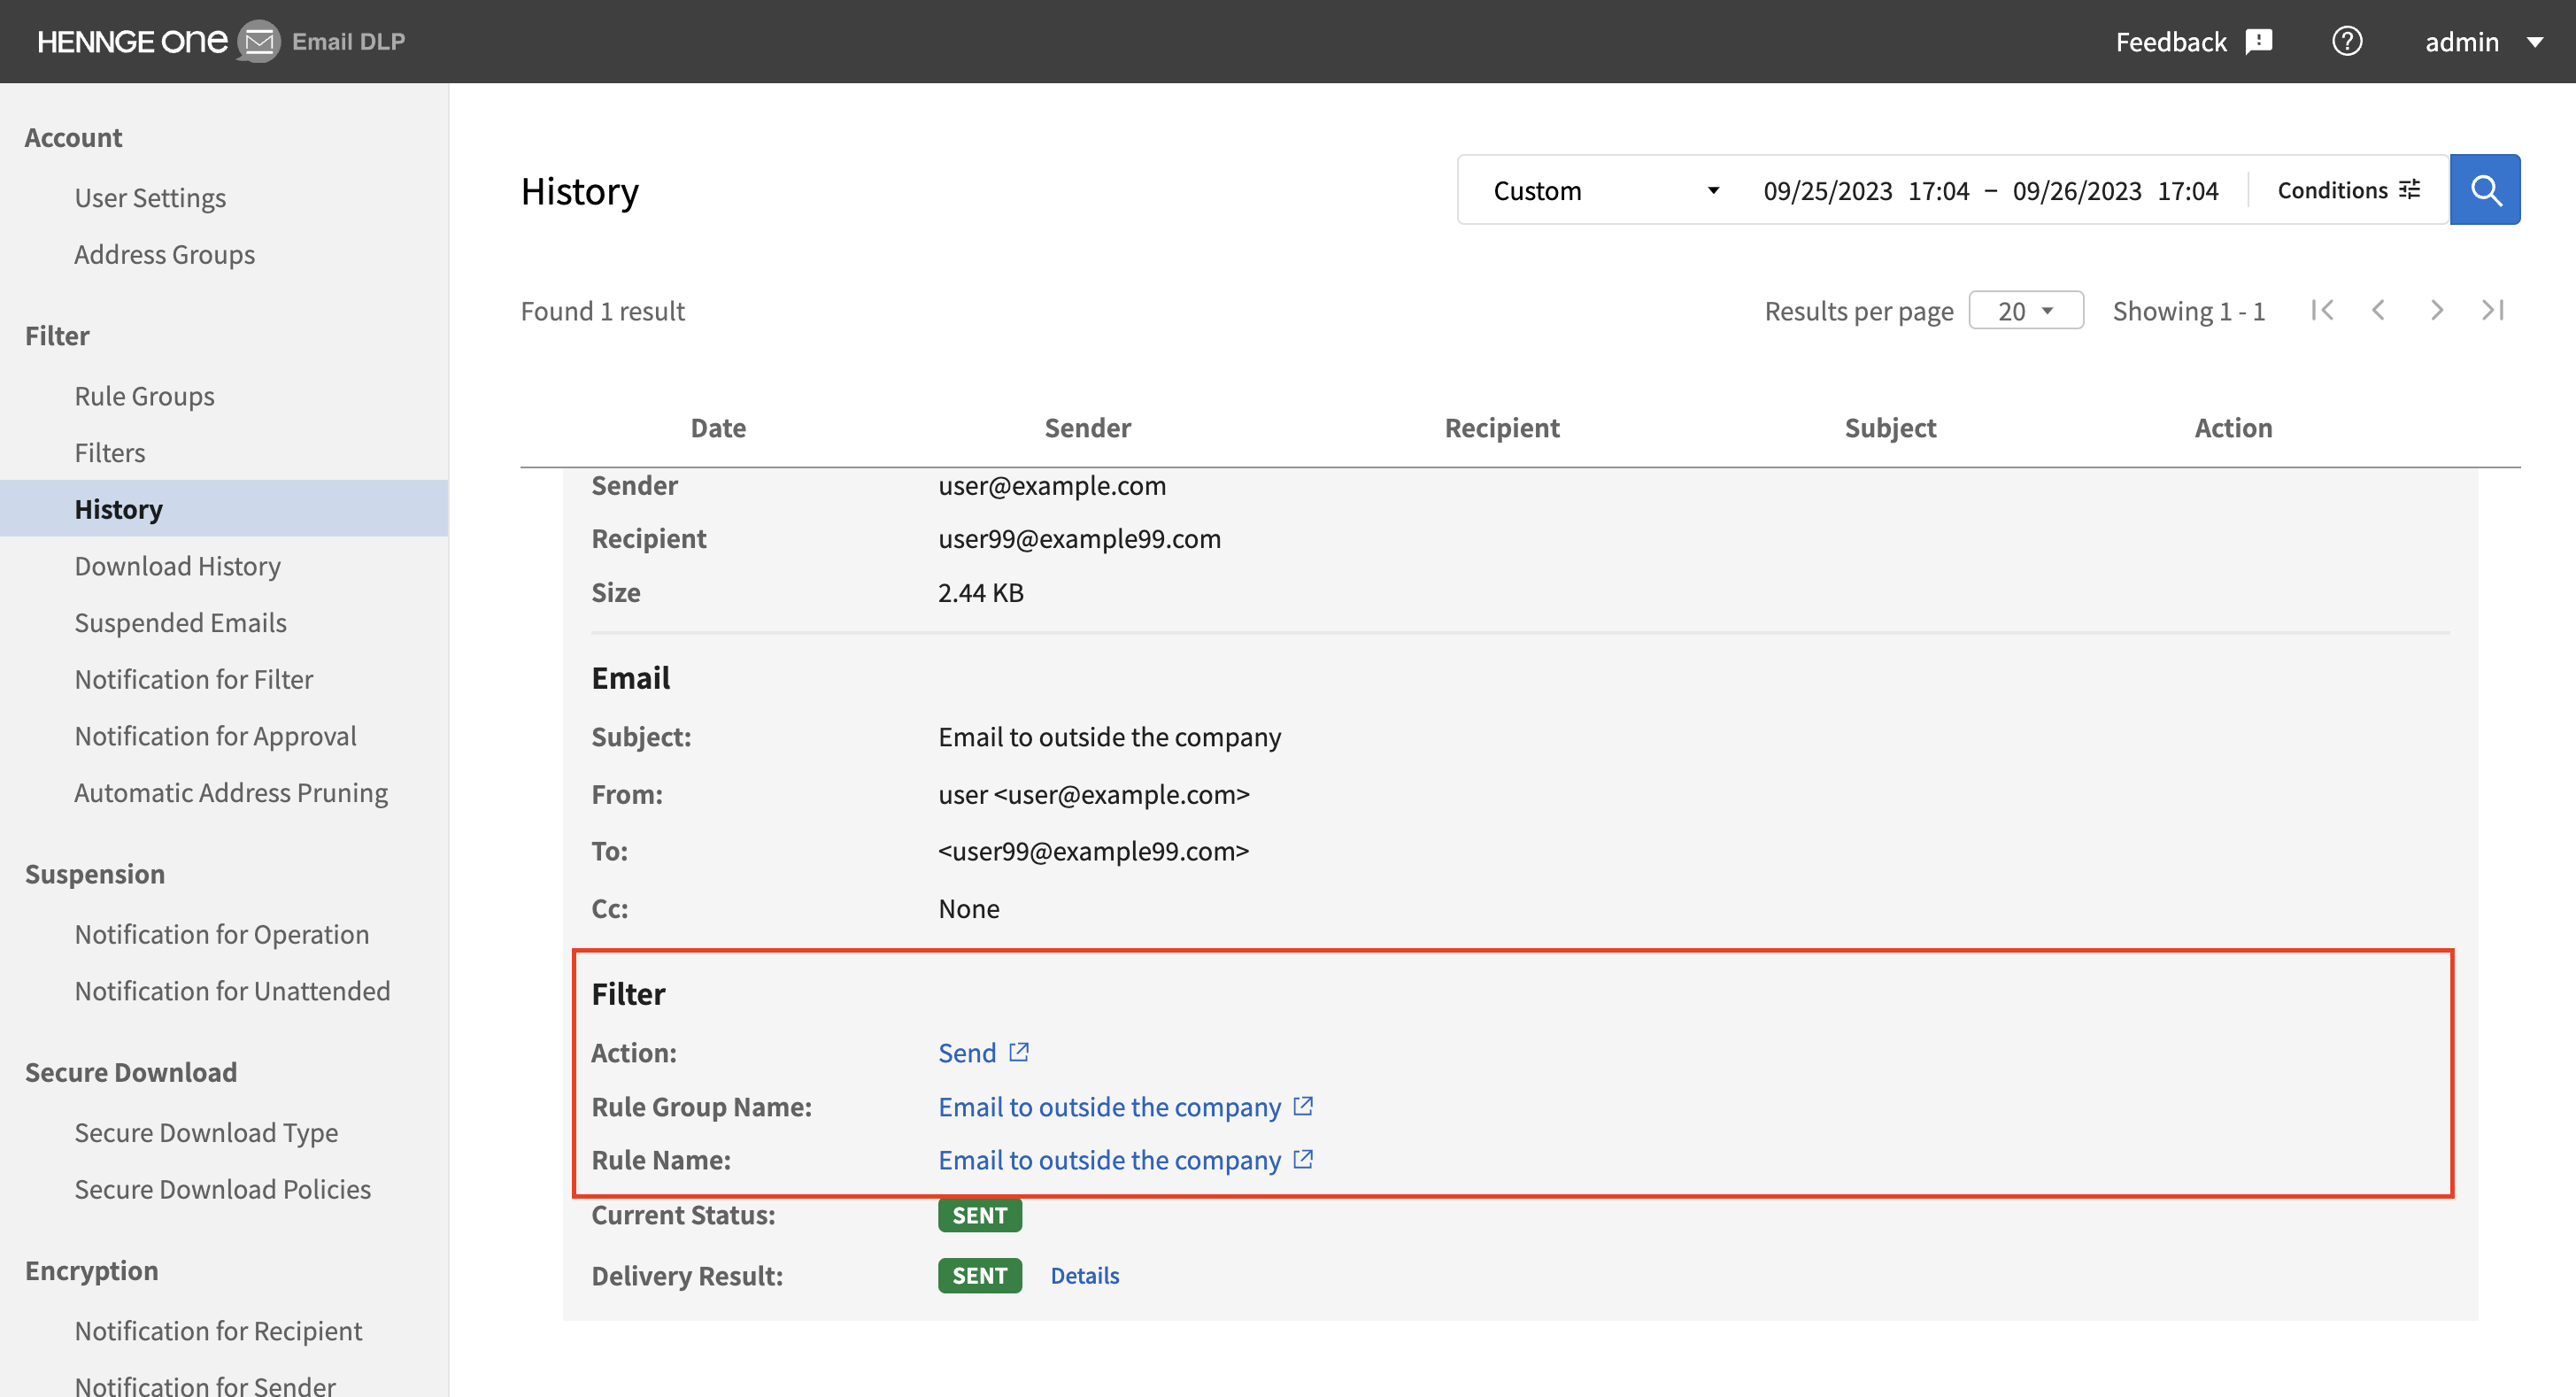Viewport: 2576px width, 1397px height.
Task: Select History in sidebar
Action: (x=224, y=509)
